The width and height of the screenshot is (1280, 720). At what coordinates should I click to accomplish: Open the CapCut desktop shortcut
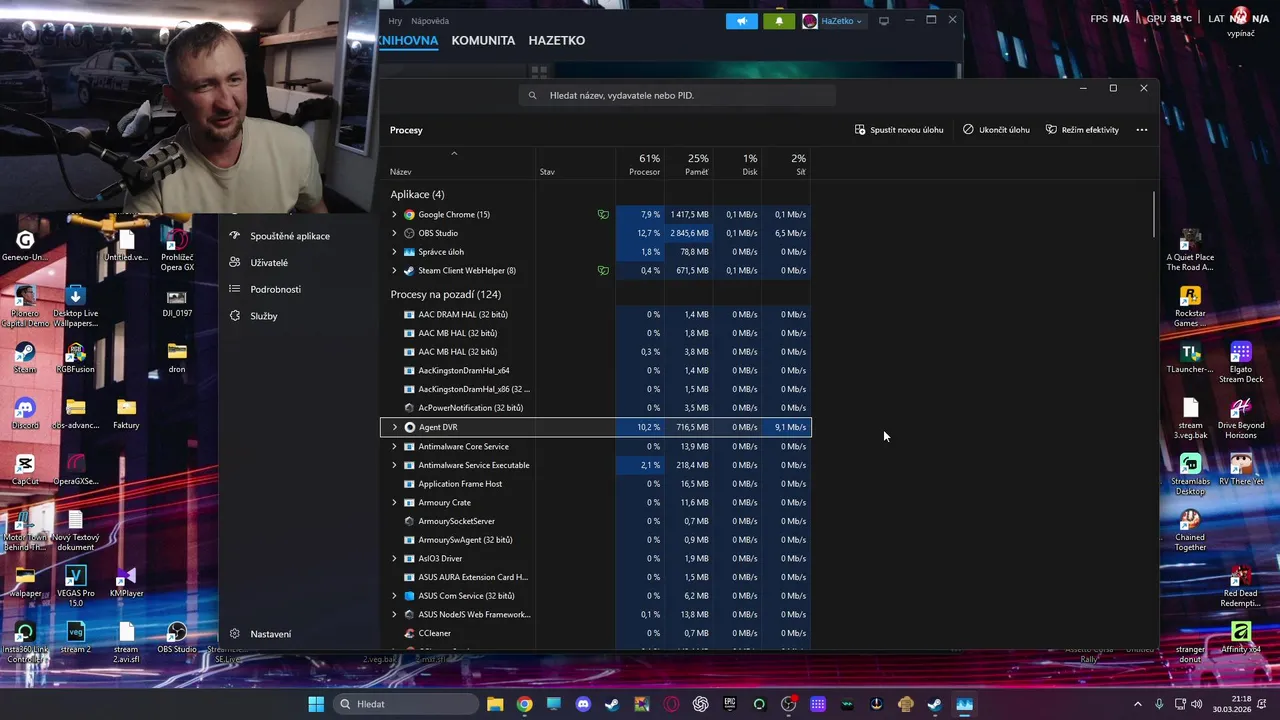click(25, 470)
